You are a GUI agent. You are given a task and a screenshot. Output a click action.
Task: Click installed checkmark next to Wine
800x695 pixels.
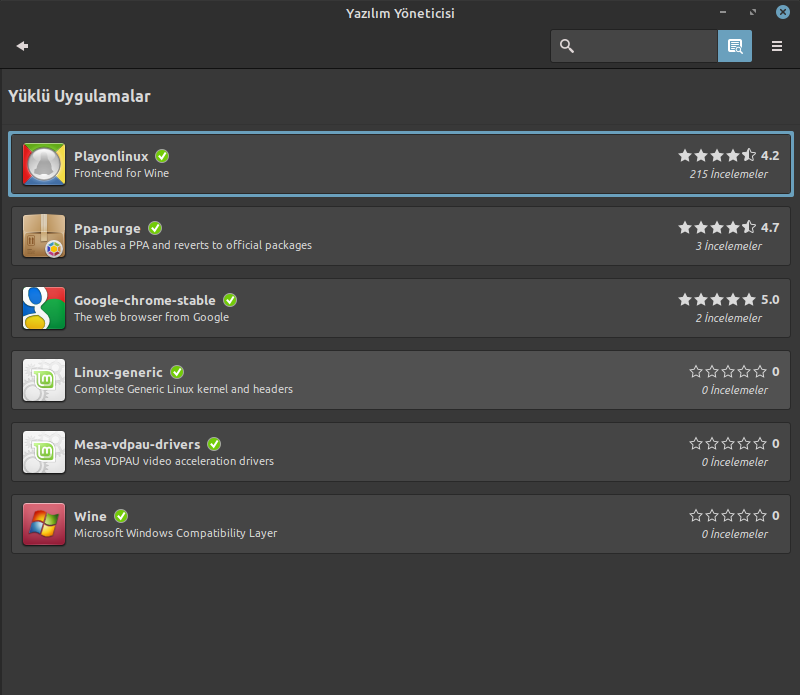pos(121,516)
